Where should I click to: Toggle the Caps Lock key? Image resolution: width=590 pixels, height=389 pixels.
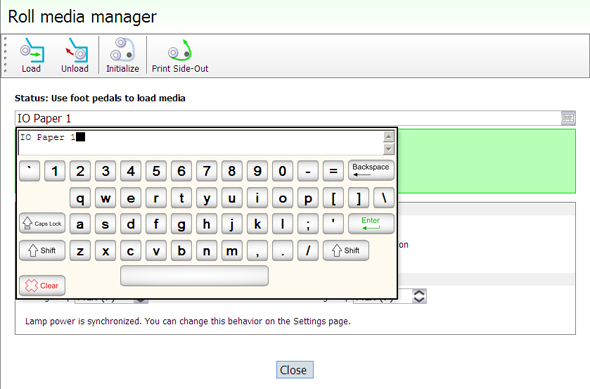point(42,223)
